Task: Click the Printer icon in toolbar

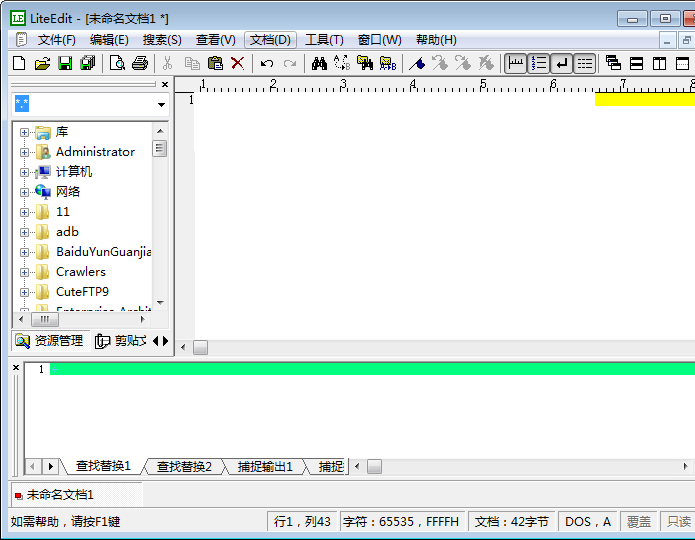Action: (x=140, y=63)
